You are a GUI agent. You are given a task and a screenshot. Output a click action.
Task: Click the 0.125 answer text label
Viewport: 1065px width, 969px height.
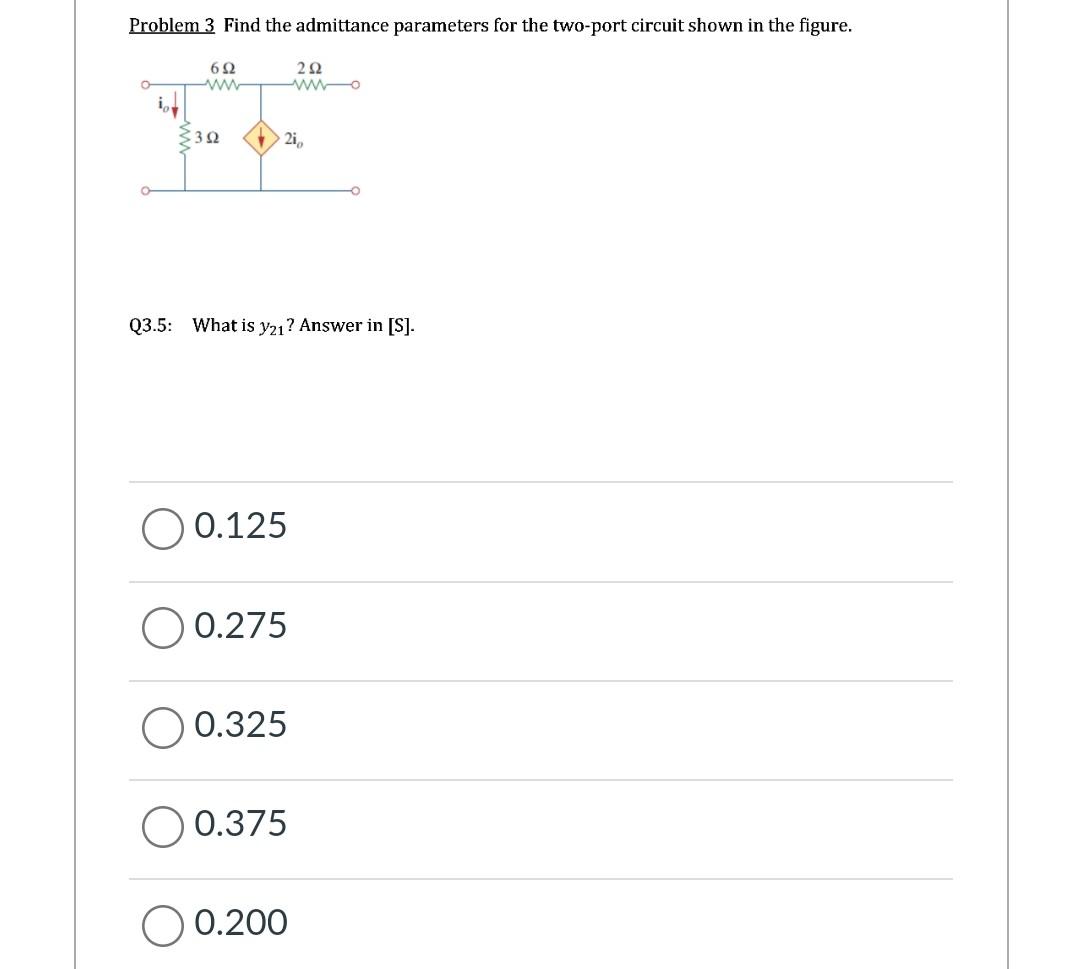pyautogui.click(x=240, y=527)
